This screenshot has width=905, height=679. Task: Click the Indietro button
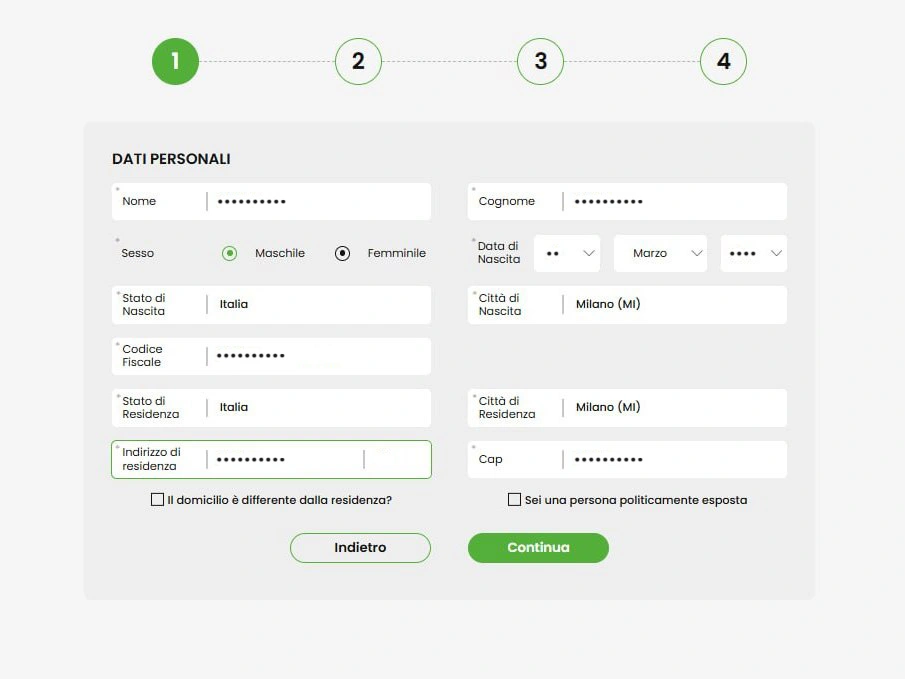coord(360,547)
